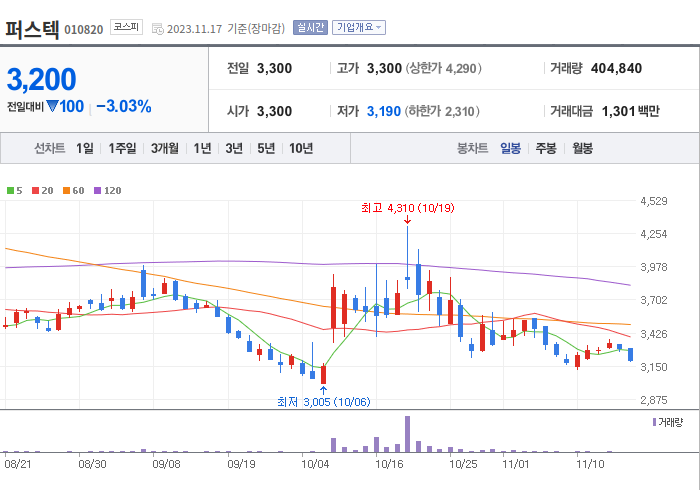Viewport: 700px width, 490px height.
Task: Select the 월봉 candlestick chart
Action: [583, 148]
